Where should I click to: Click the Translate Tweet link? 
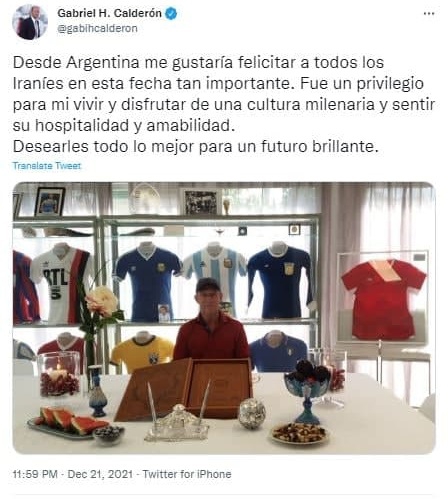pos(47,166)
